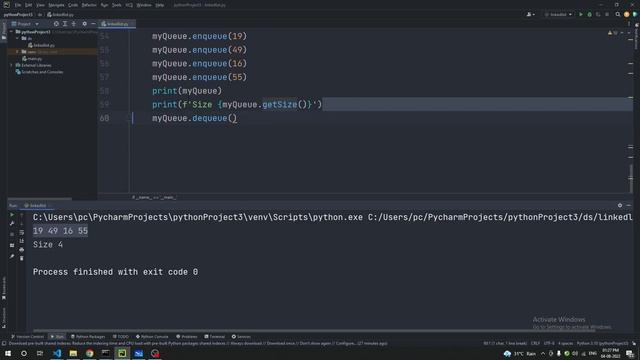Collapse the ds folder in tree
This screenshot has width=640, height=360.
(18, 38)
